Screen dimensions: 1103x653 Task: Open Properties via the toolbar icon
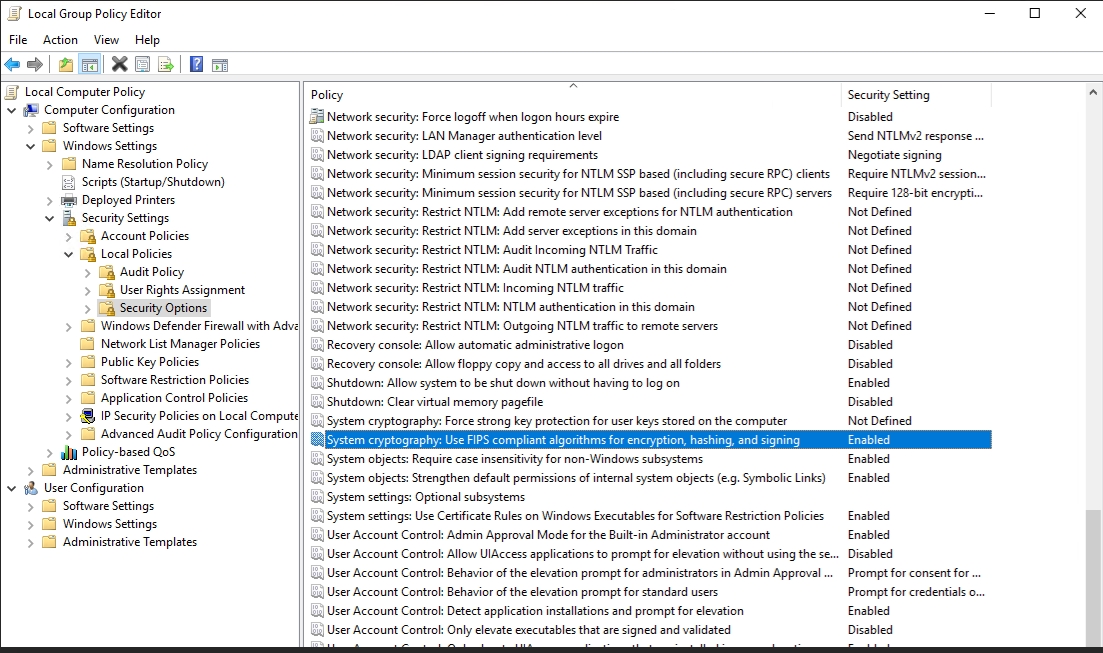pyautogui.click(x=142, y=65)
